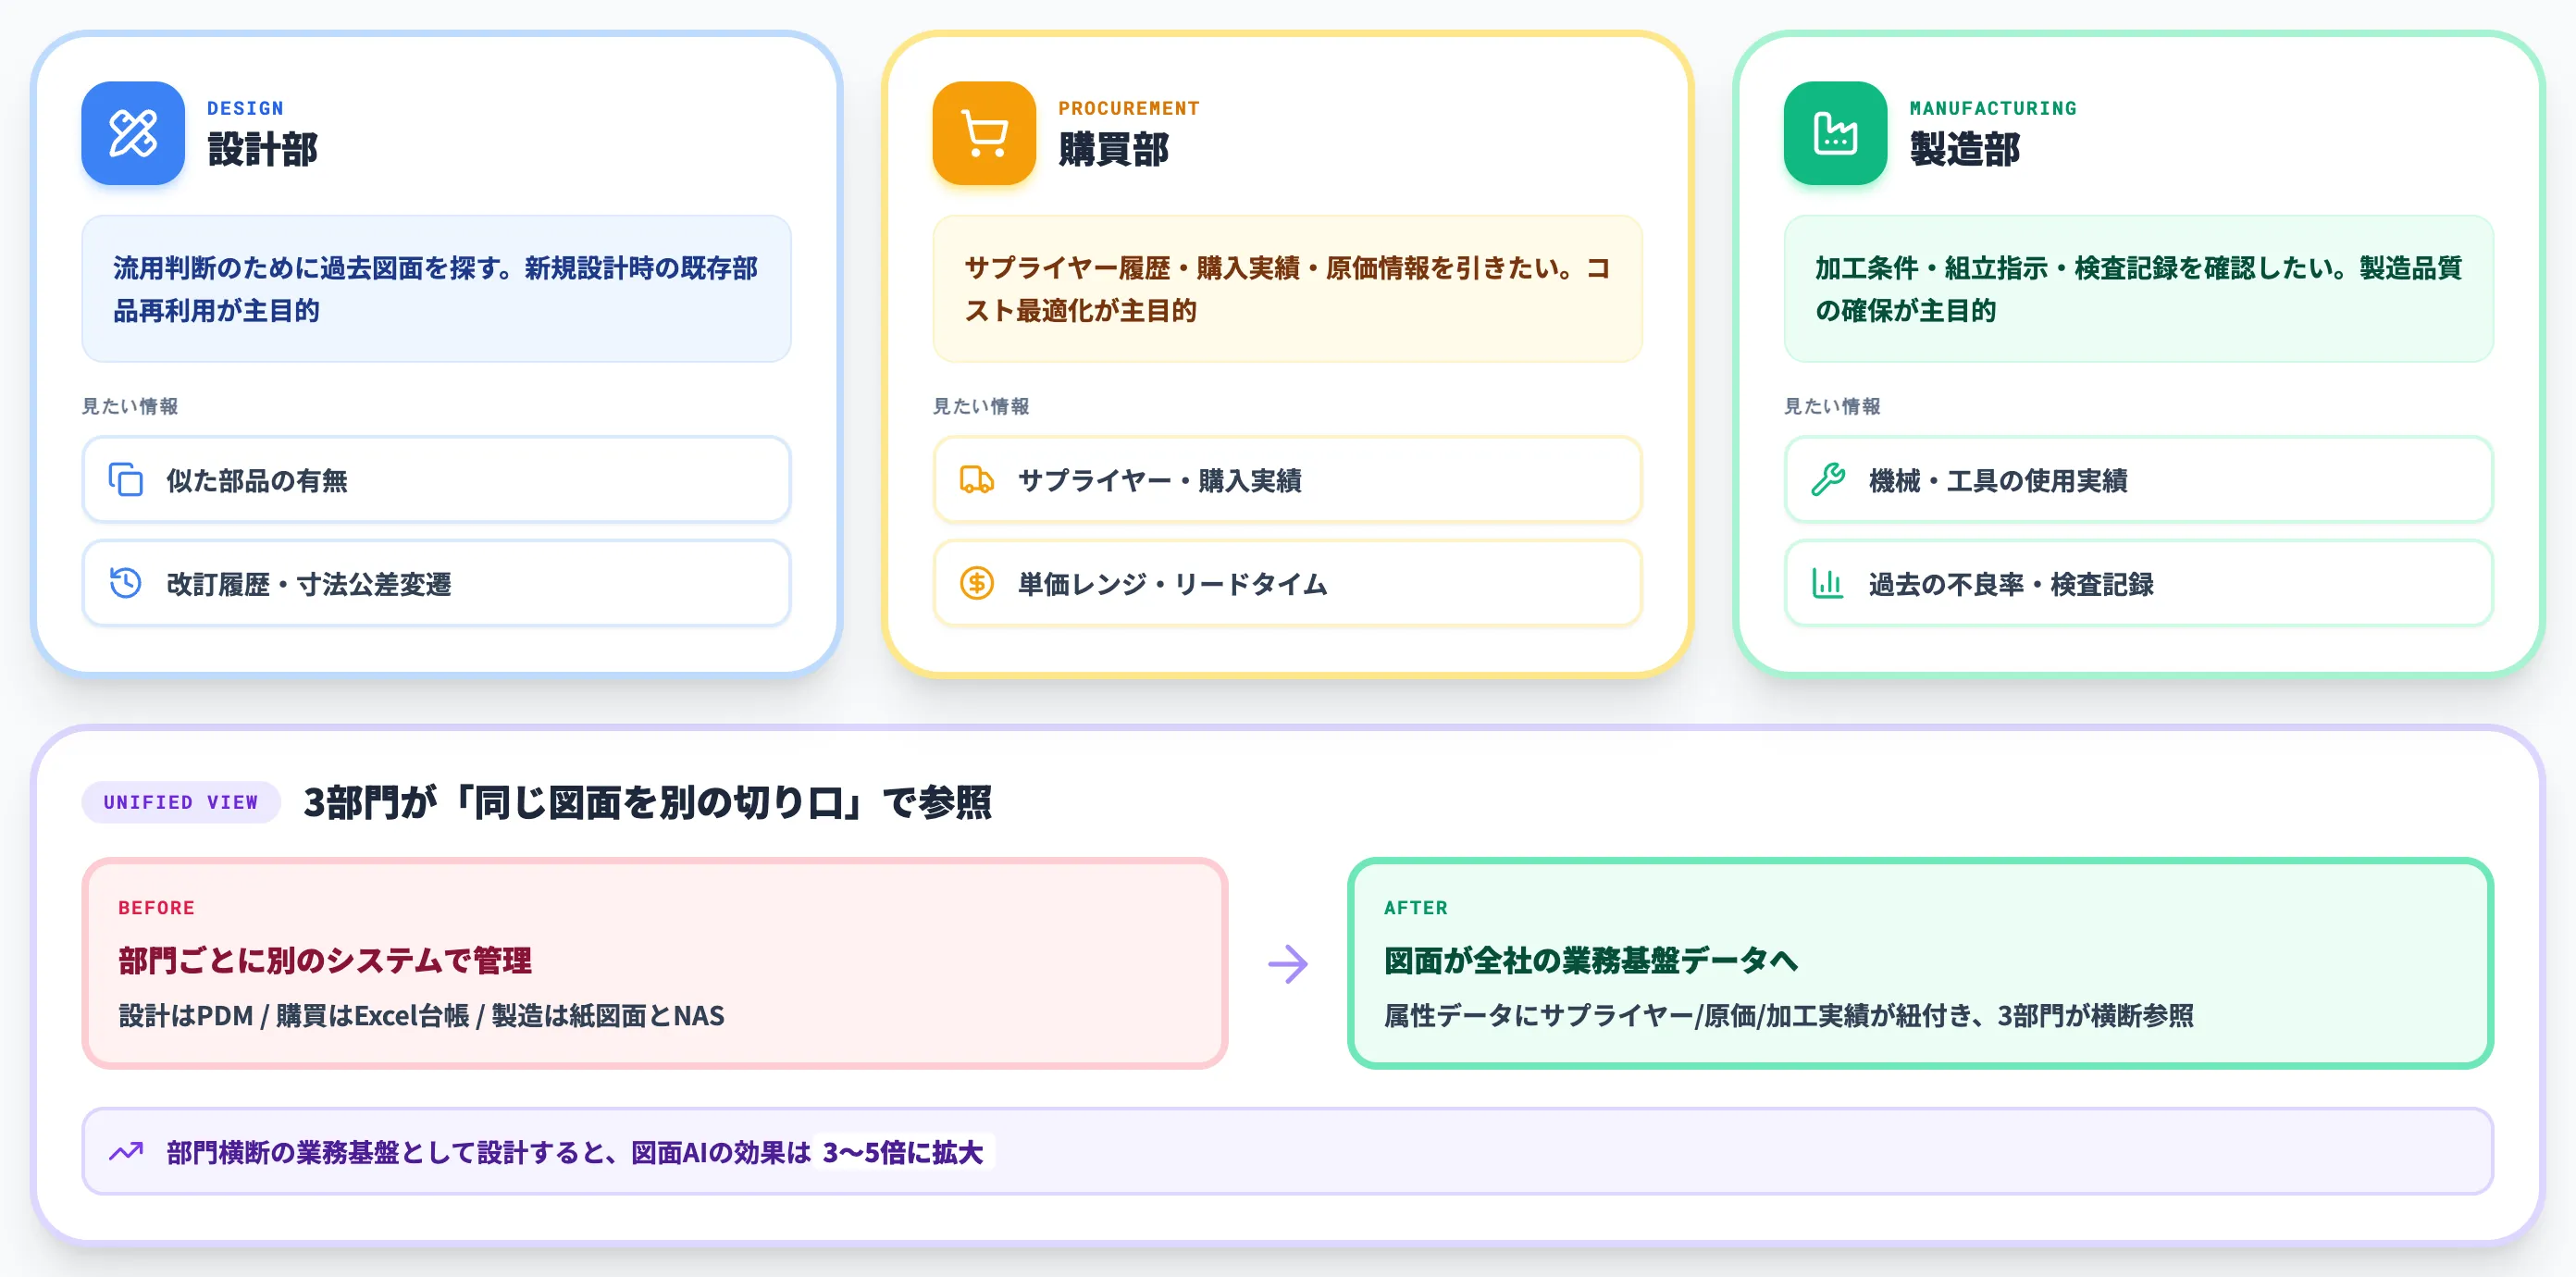The height and width of the screenshot is (1277, 2576).
Task: Select the 改訂履歴・寸法公差変遷 item
Action: (x=436, y=583)
